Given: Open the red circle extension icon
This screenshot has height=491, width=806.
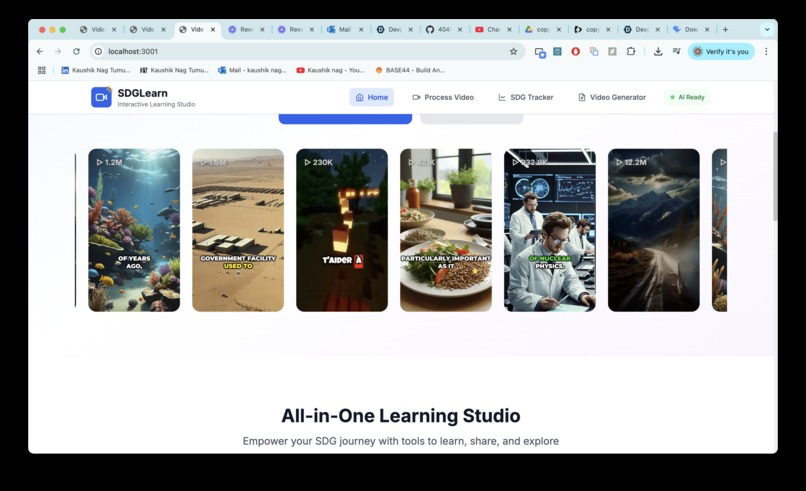Looking at the screenshot, I should pos(576,51).
